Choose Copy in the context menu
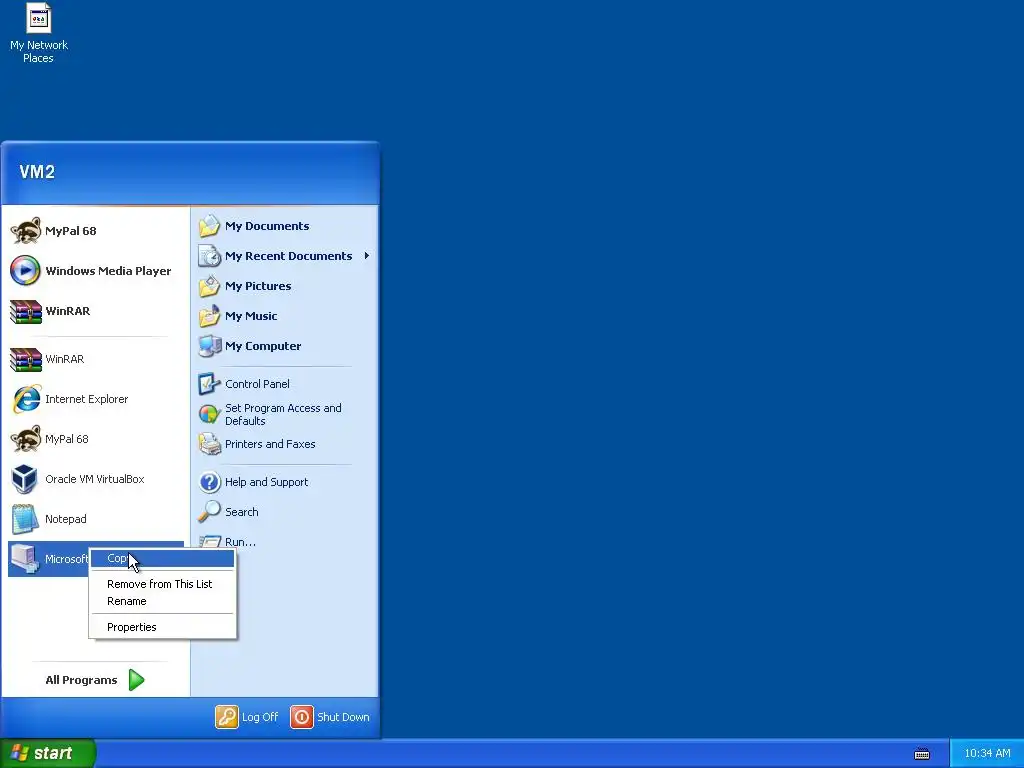The width and height of the screenshot is (1024, 768). (x=163, y=558)
